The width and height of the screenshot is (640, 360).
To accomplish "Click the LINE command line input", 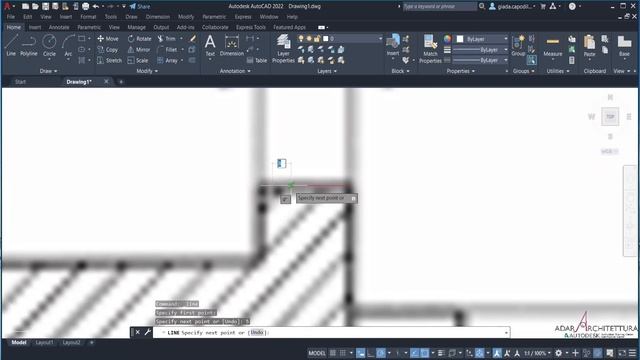I will (x=331, y=332).
